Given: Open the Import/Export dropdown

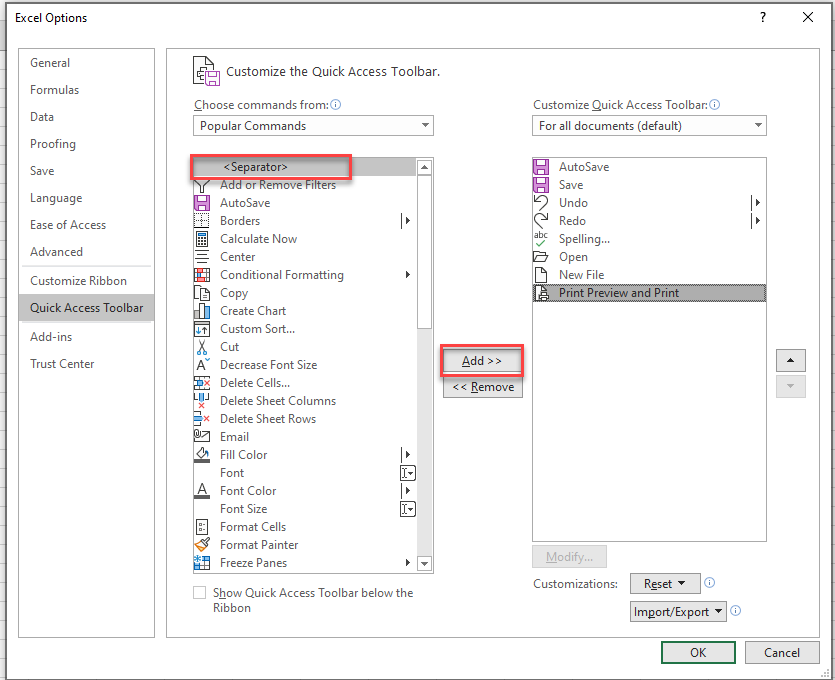Looking at the screenshot, I should tap(678, 612).
